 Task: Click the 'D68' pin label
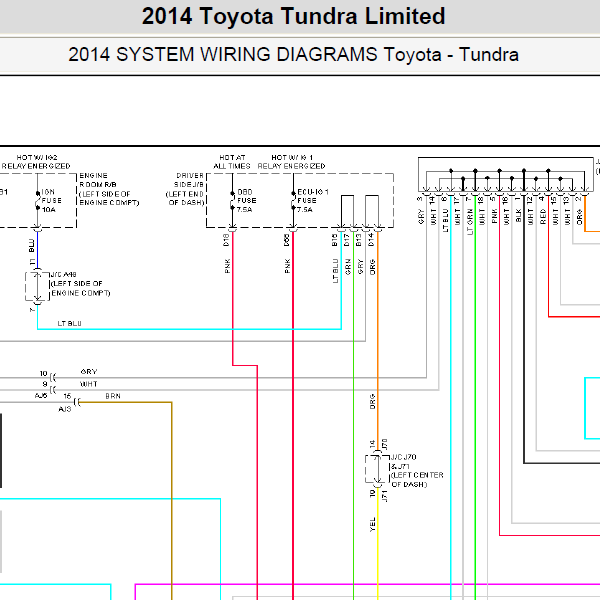pyautogui.click(x=287, y=240)
